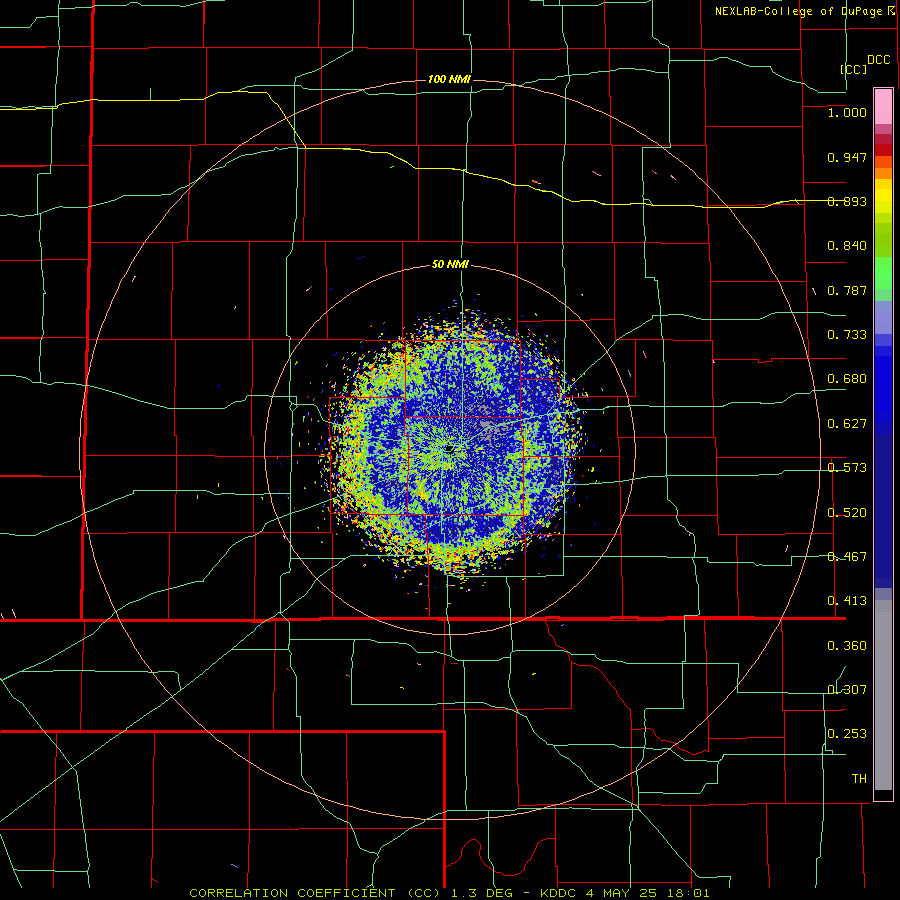Click the DCC label above the color scale
This screenshot has height=900, width=900.
878,60
